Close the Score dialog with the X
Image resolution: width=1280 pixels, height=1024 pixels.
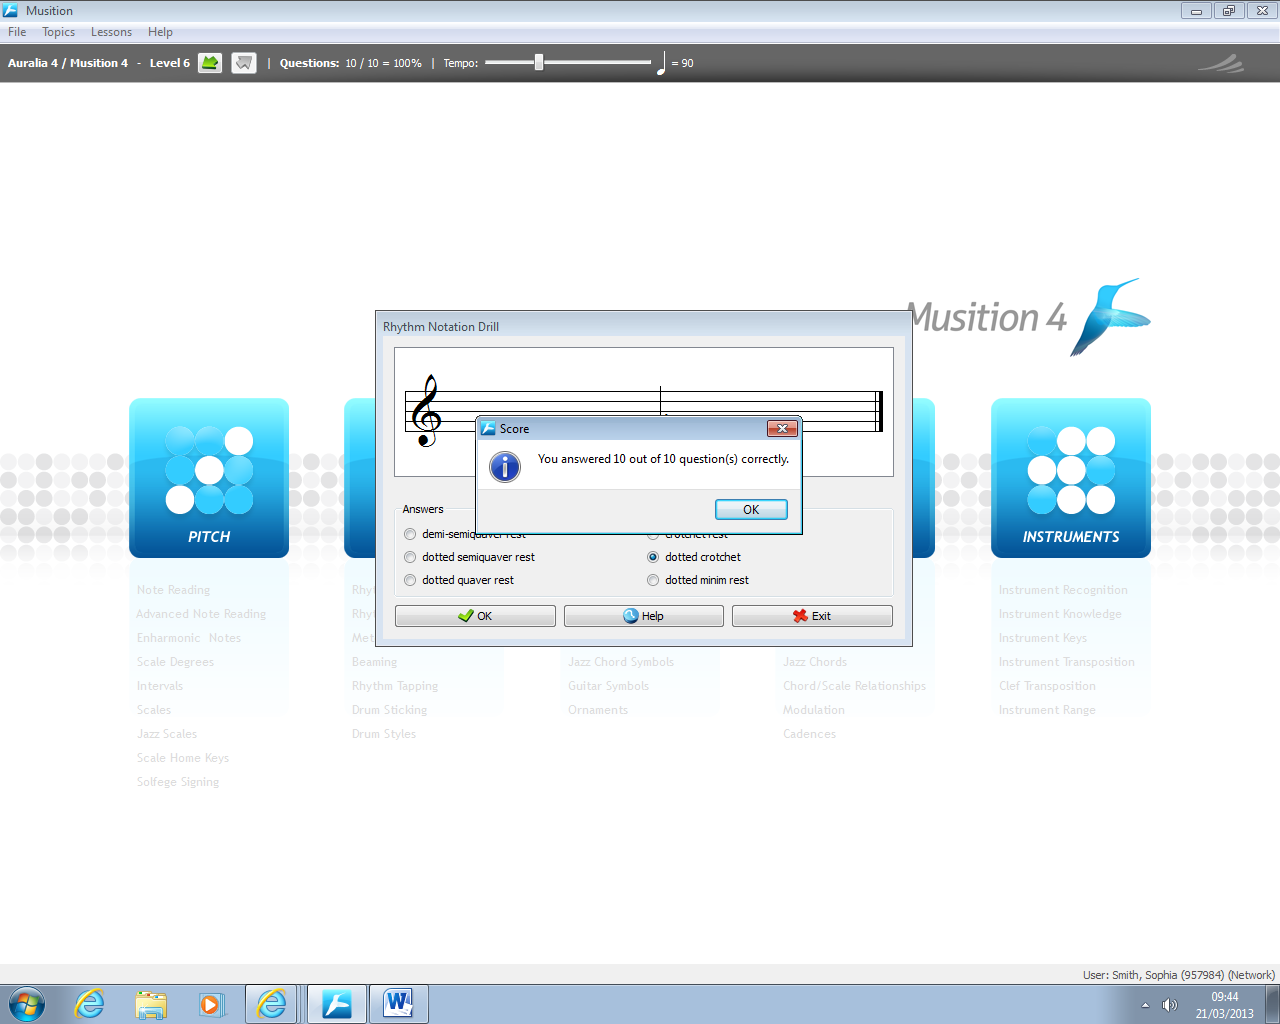coord(782,428)
